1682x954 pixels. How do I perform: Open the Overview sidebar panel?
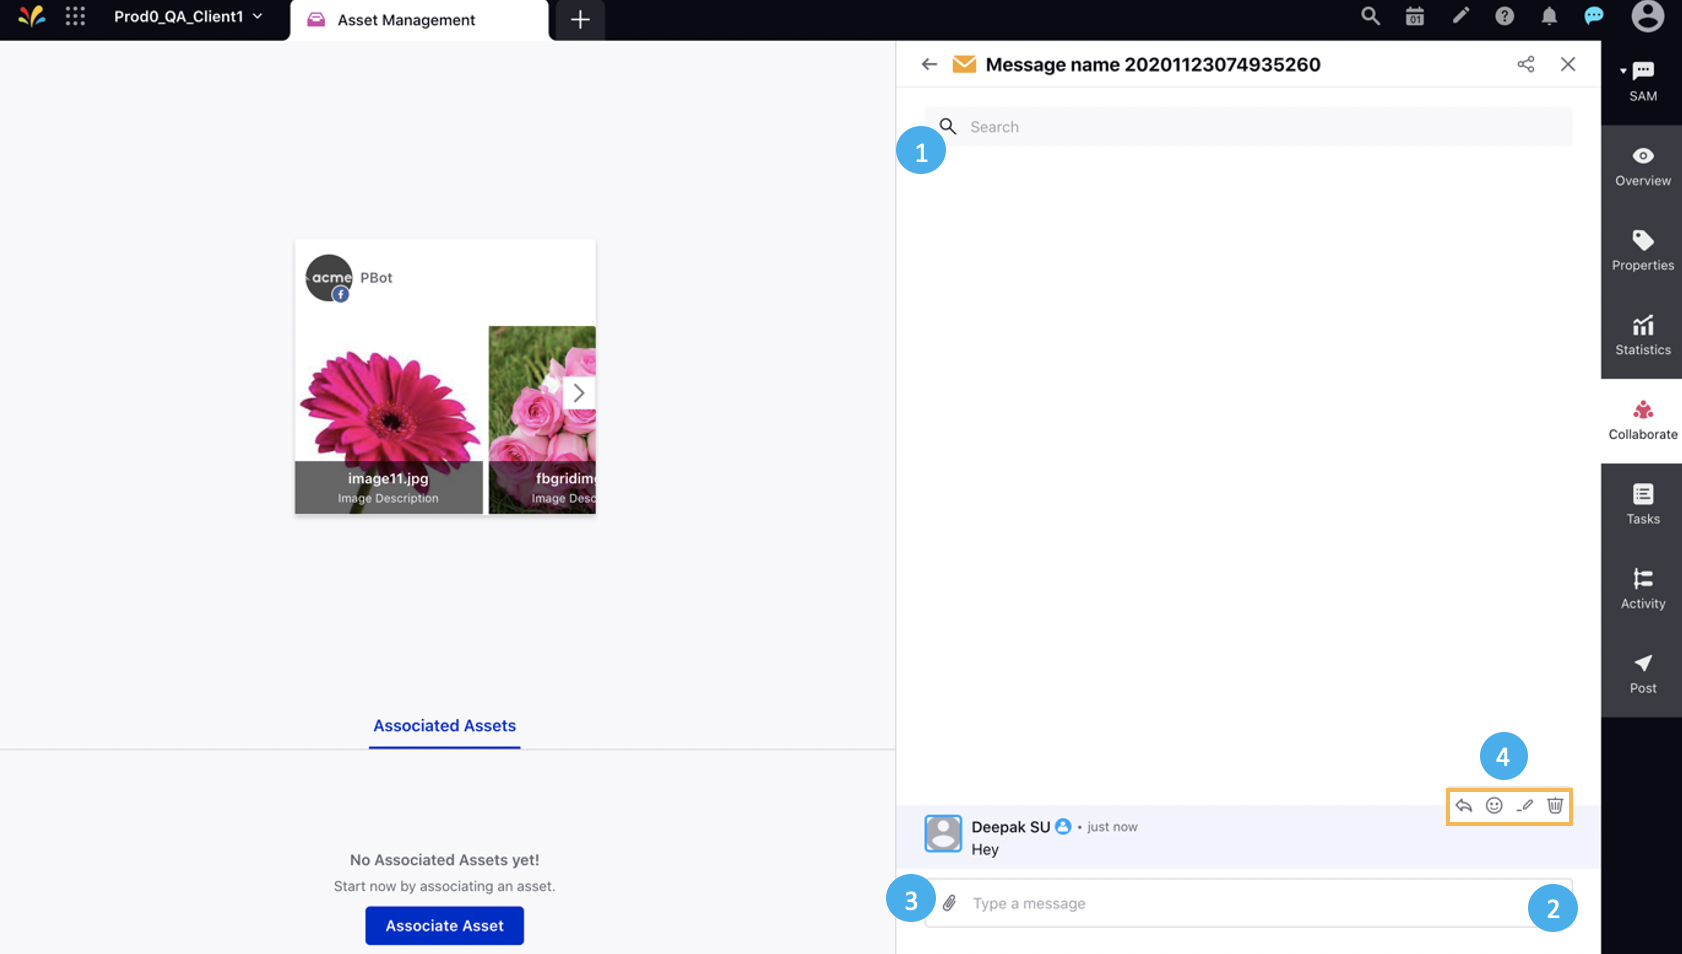pyautogui.click(x=1642, y=167)
